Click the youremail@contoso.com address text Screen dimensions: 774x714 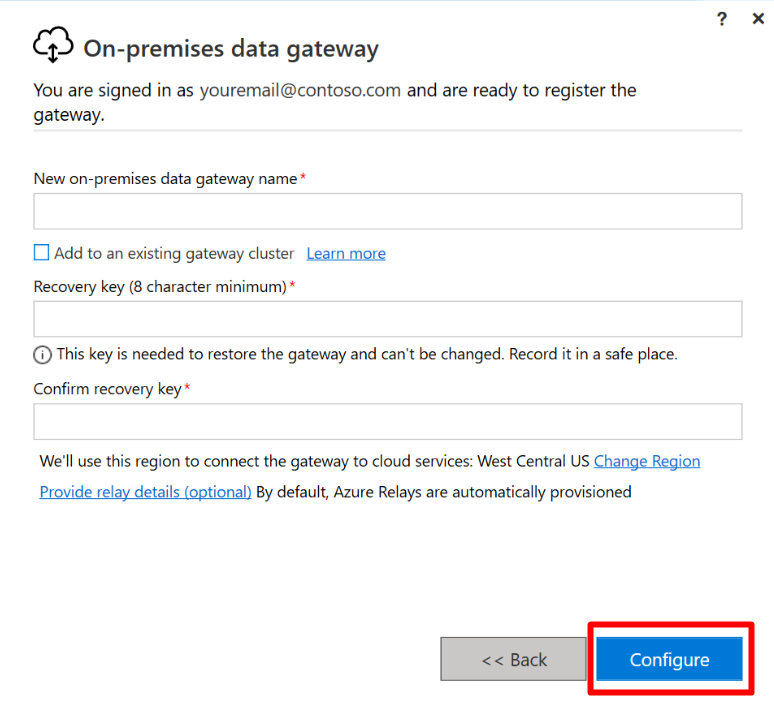[x=300, y=90]
